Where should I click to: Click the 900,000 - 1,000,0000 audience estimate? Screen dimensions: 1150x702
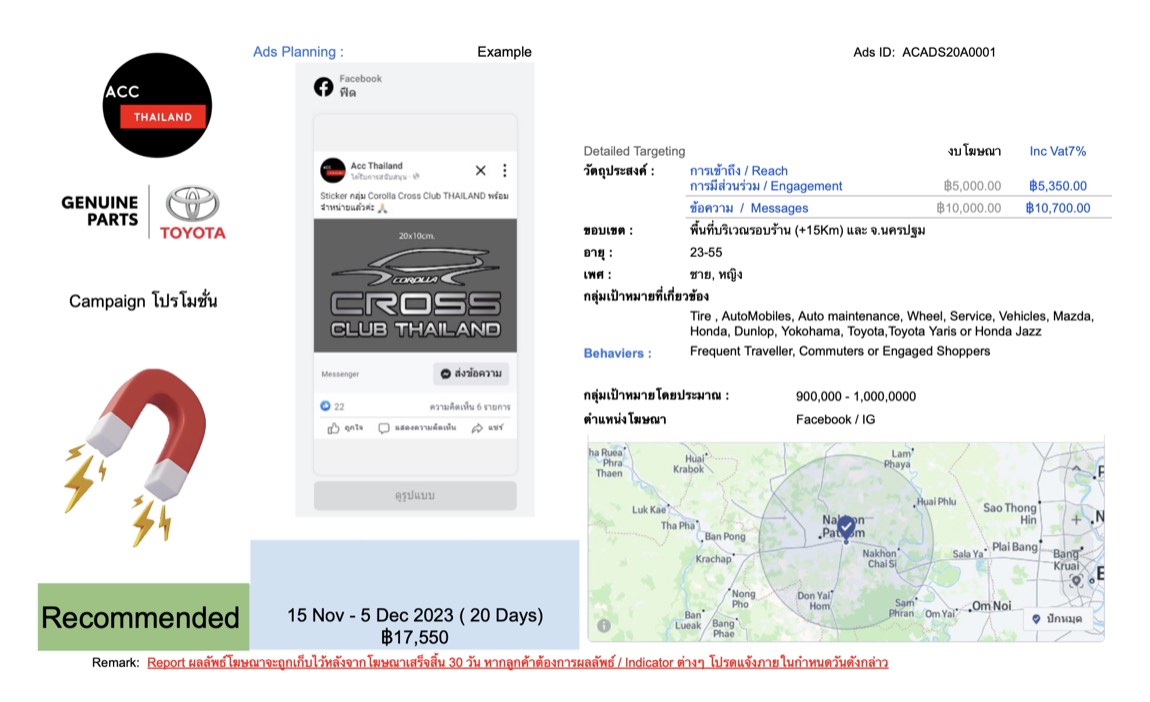[856, 396]
